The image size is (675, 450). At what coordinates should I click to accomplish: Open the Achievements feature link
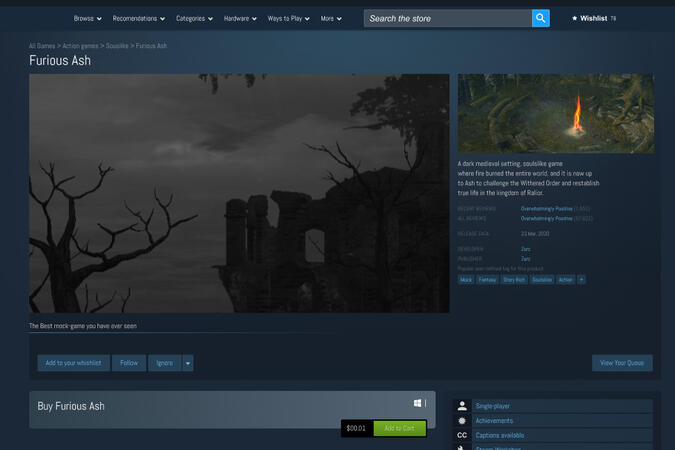coord(494,421)
